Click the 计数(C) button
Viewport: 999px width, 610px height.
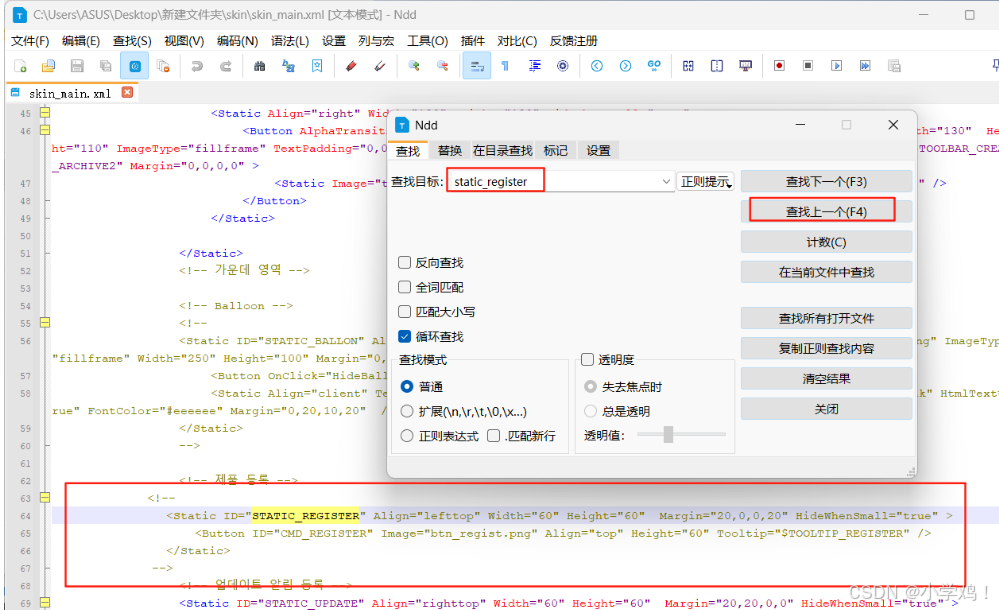click(826, 242)
